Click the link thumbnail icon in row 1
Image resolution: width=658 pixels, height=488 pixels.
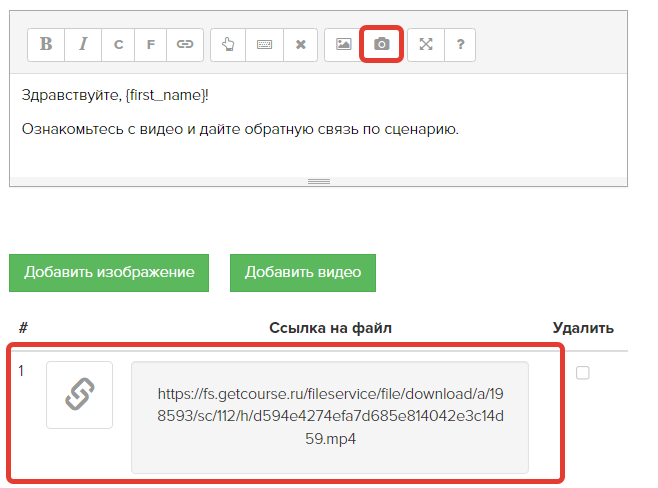pyautogui.click(x=79, y=395)
